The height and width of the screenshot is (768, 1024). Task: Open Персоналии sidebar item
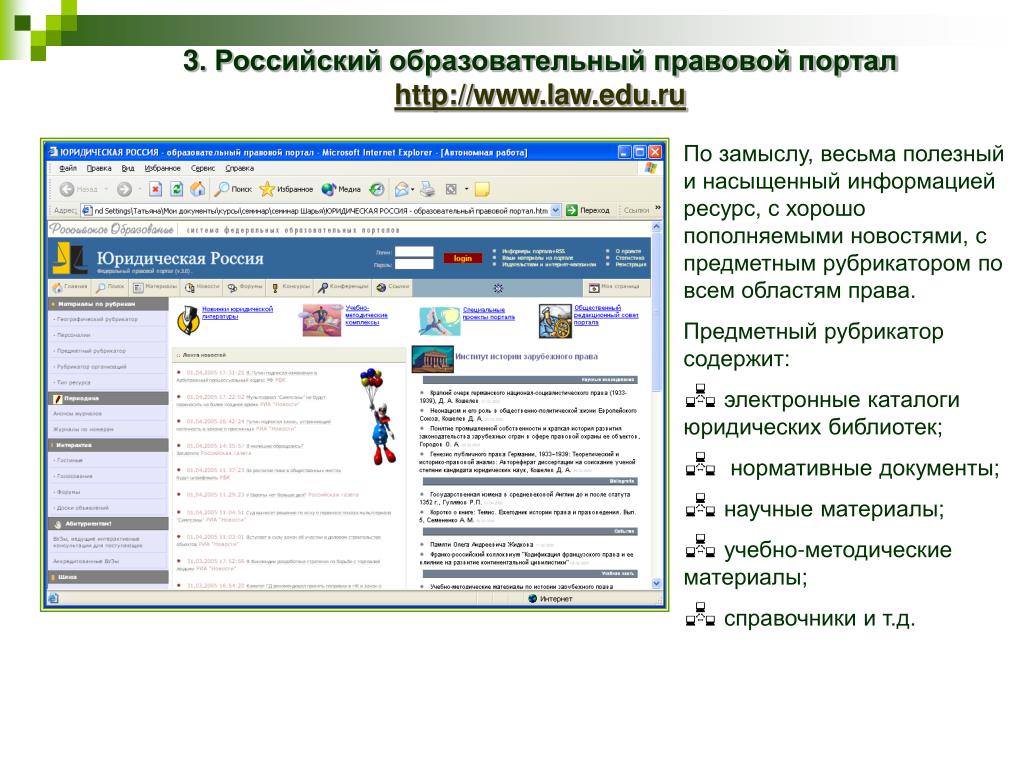pyautogui.click(x=73, y=335)
